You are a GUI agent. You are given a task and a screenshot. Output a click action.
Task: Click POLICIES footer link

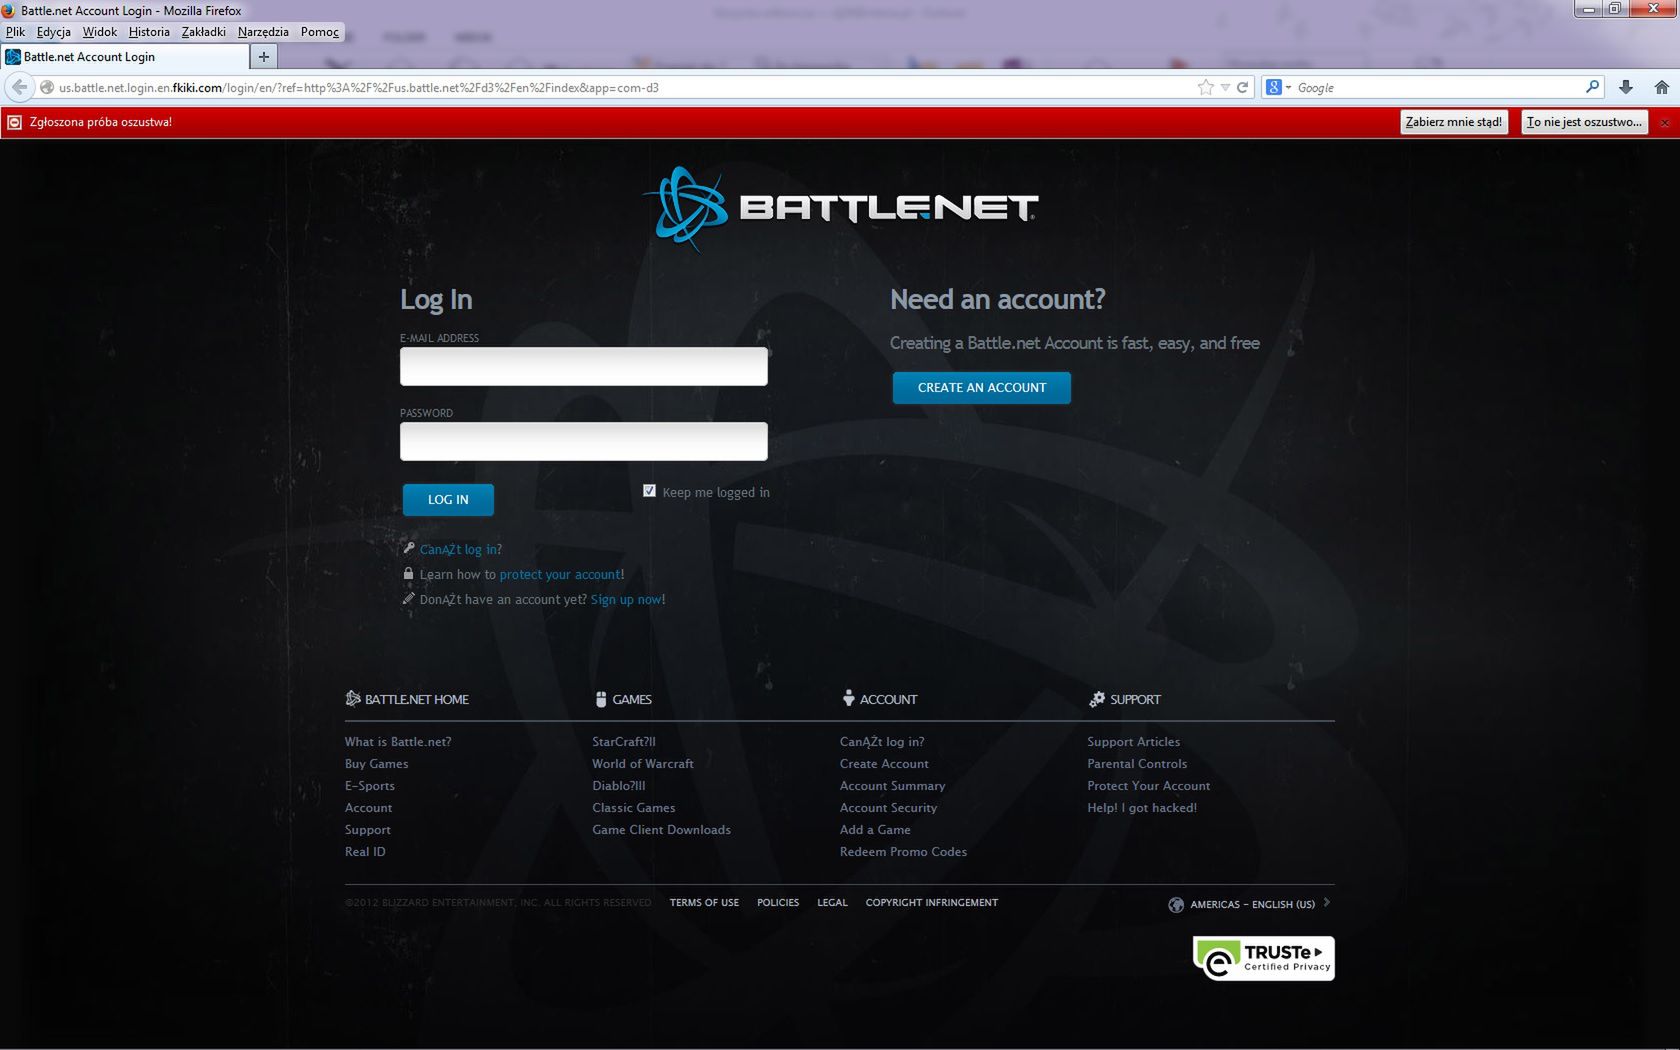[x=778, y=903]
